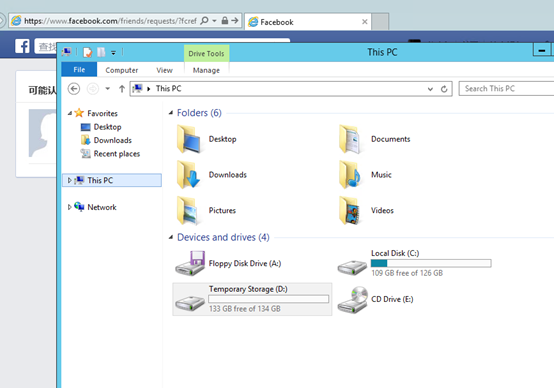Open the Desktop folder in Folders section
The image size is (554, 388).
189,139
